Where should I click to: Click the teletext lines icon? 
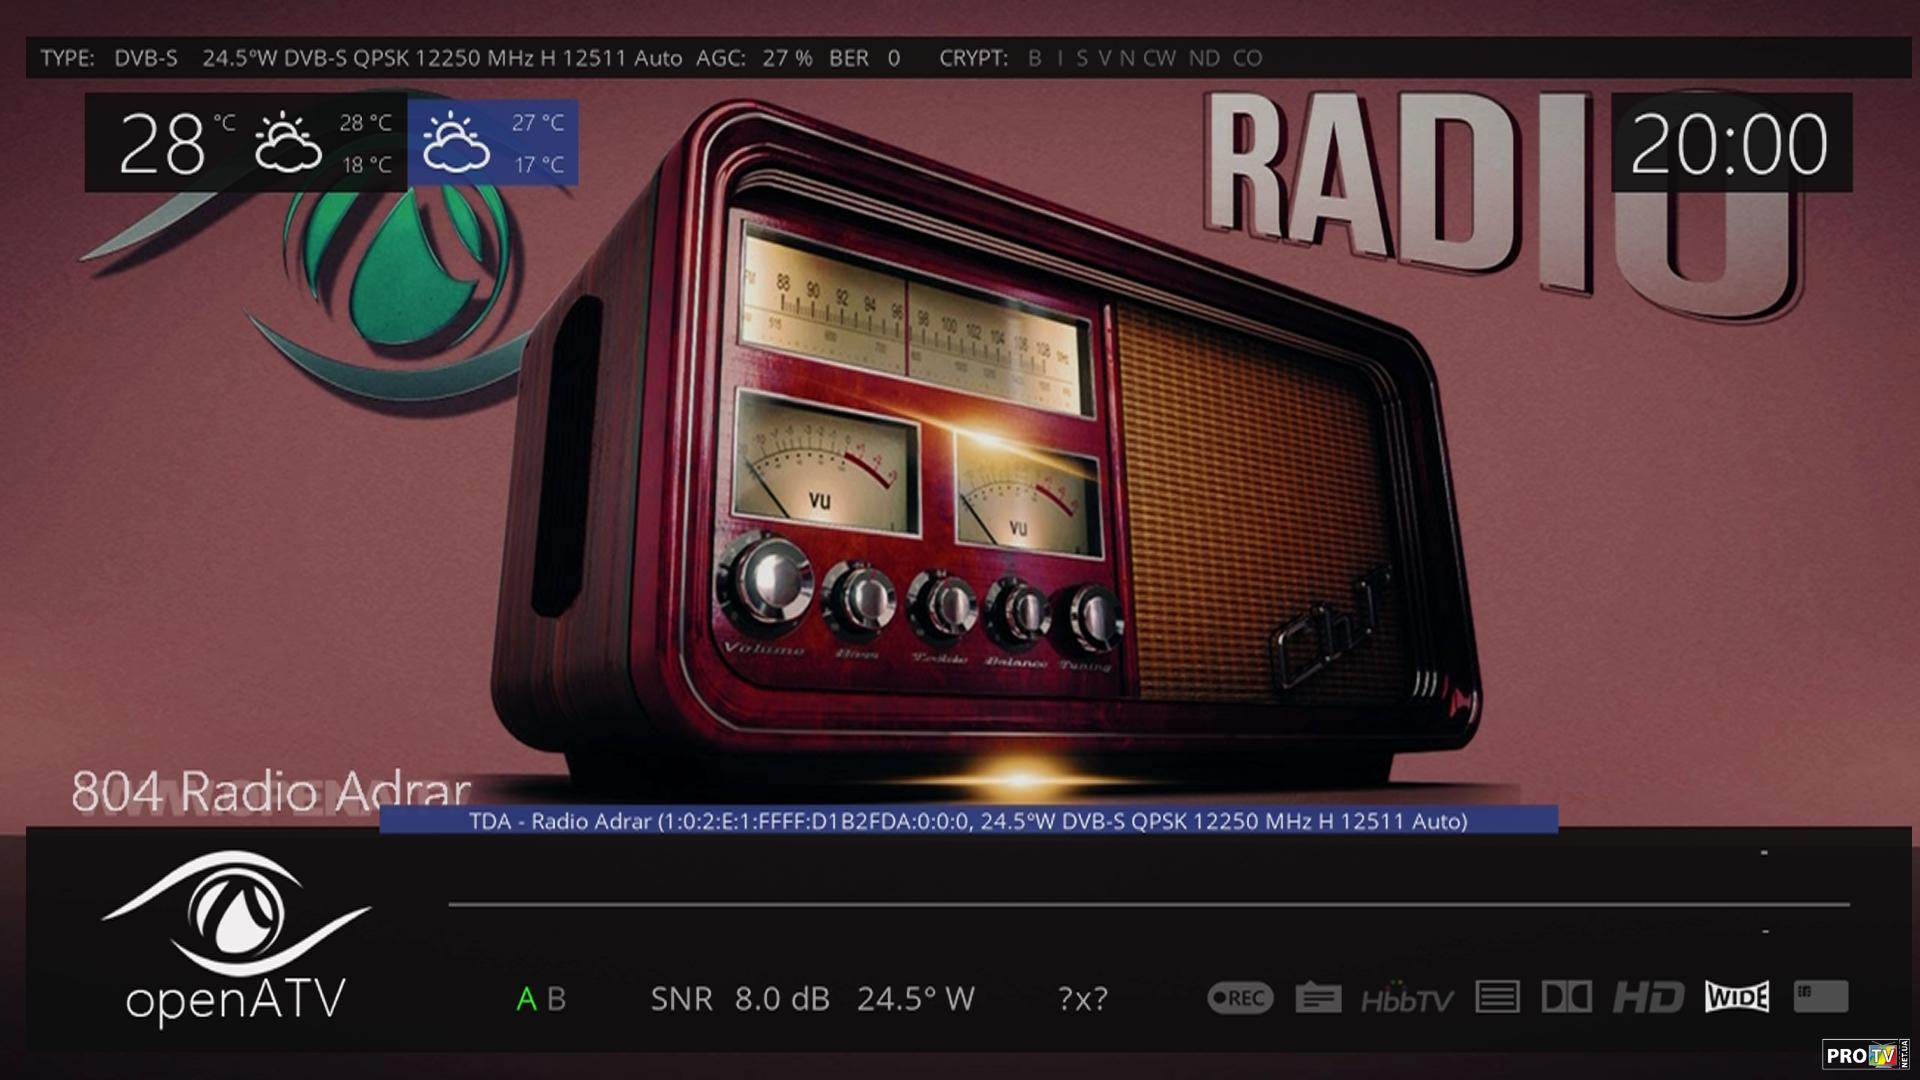pos(1497,997)
